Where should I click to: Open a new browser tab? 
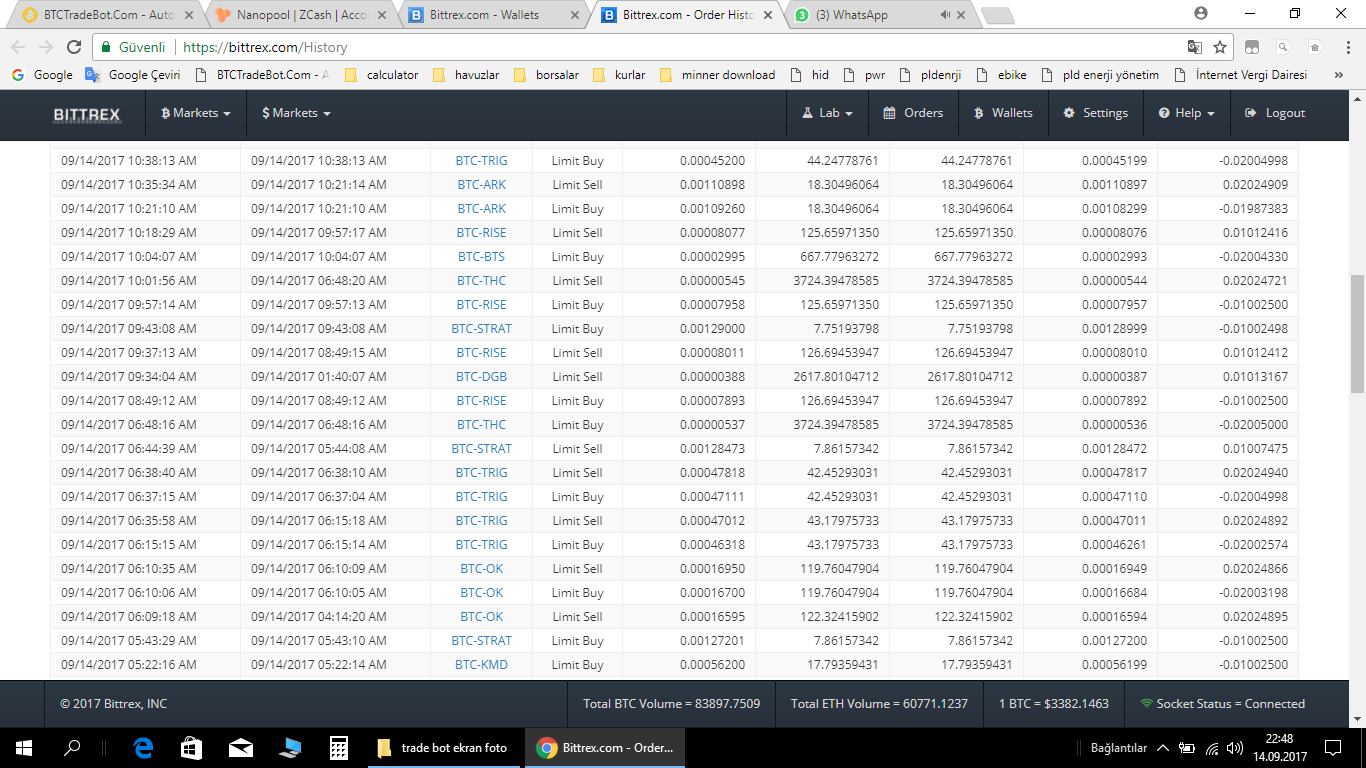pyautogui.click(x=997, y=16)
